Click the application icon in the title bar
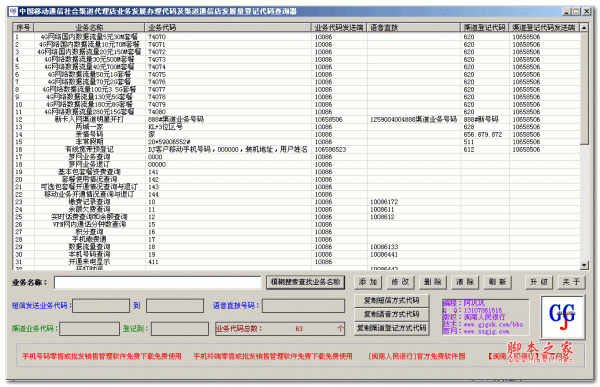 tap(13, 11)
